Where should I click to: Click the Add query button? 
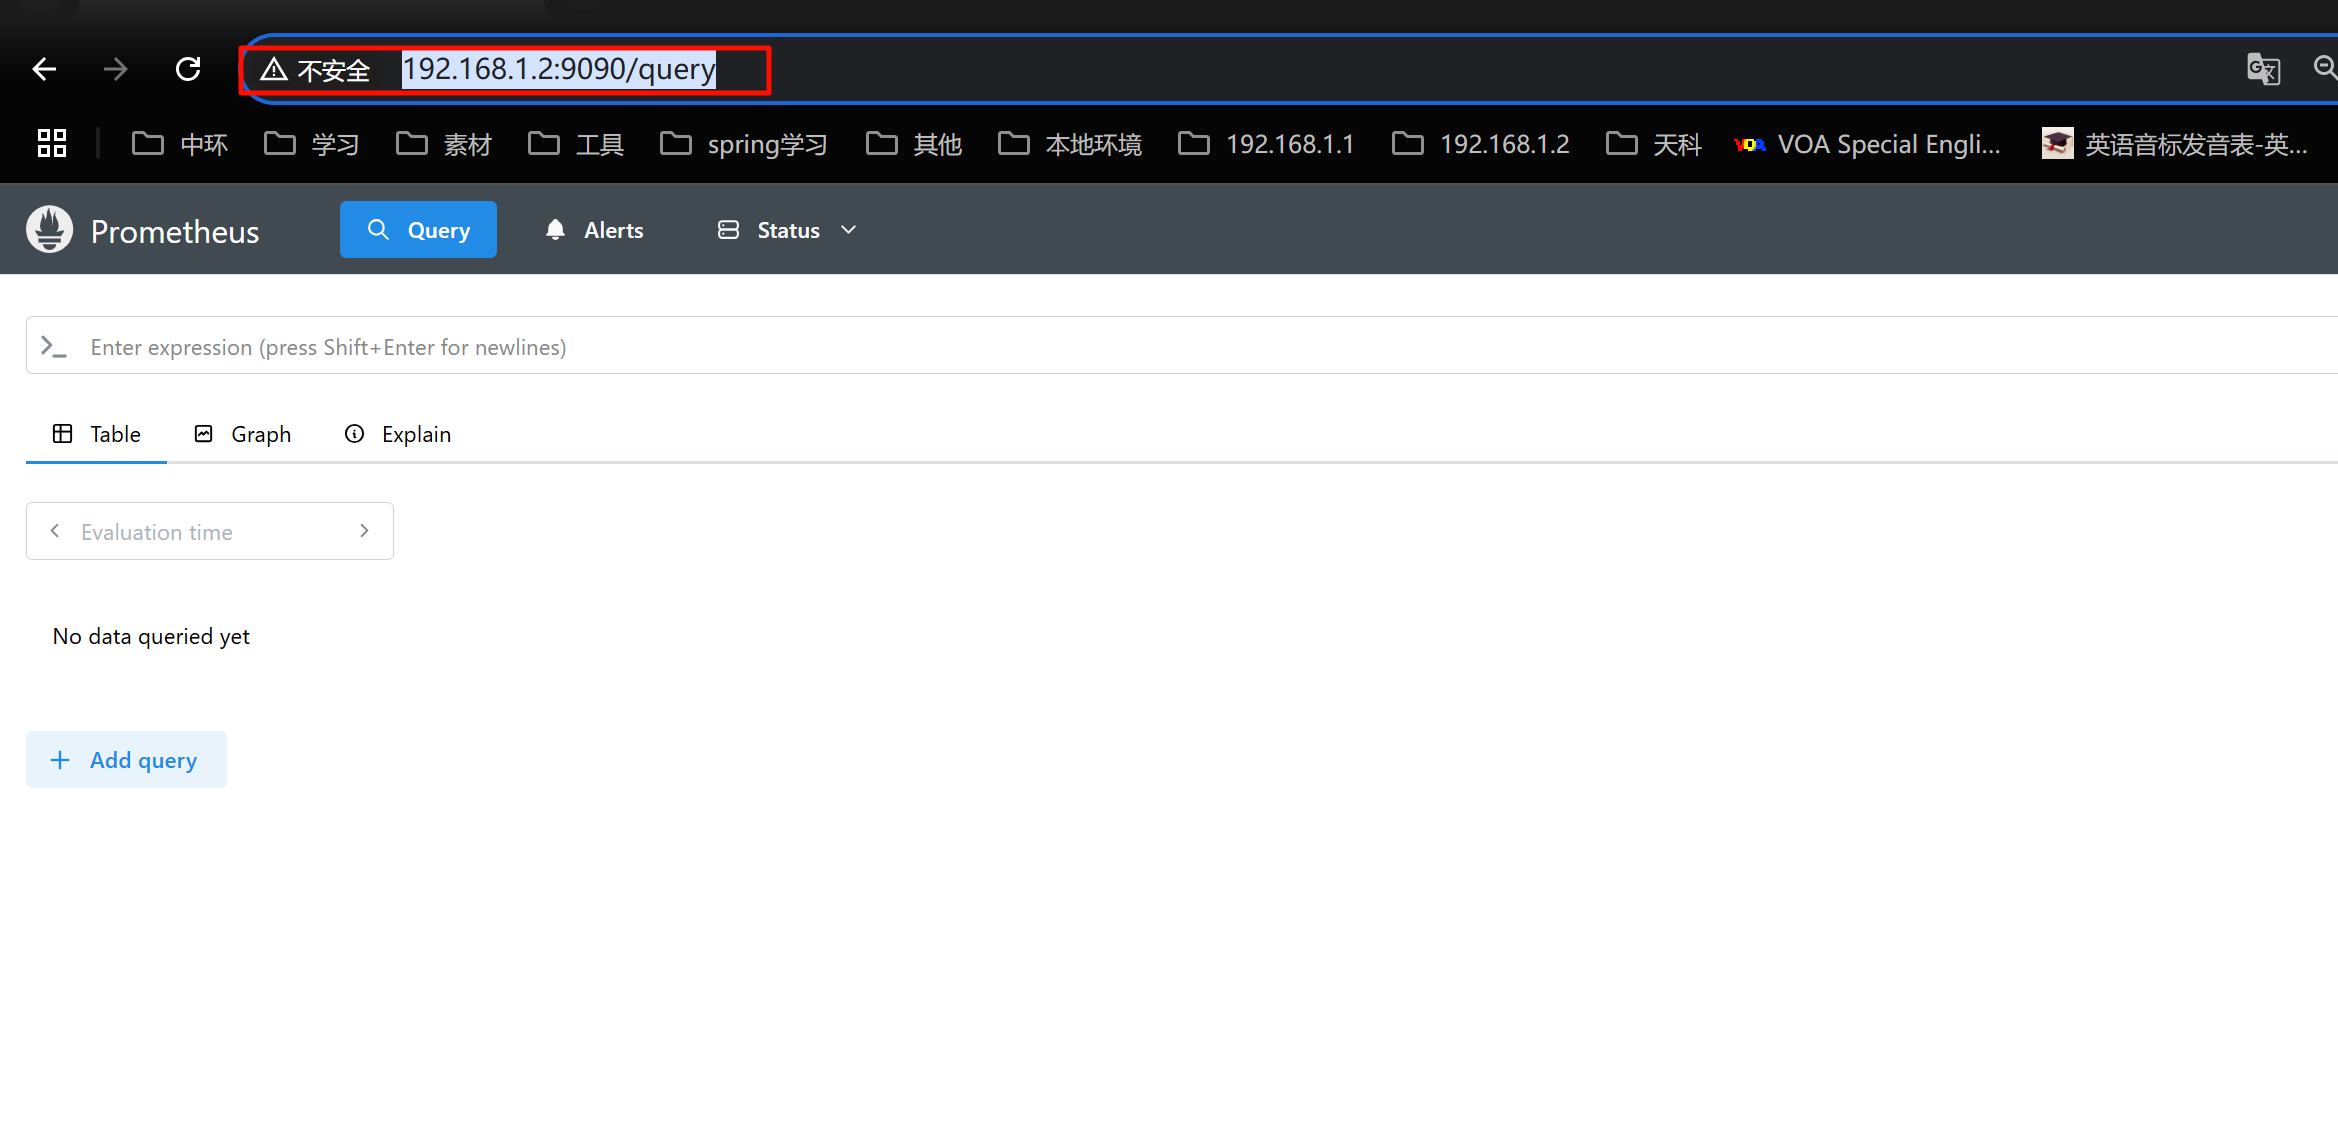tap(126, 760)
